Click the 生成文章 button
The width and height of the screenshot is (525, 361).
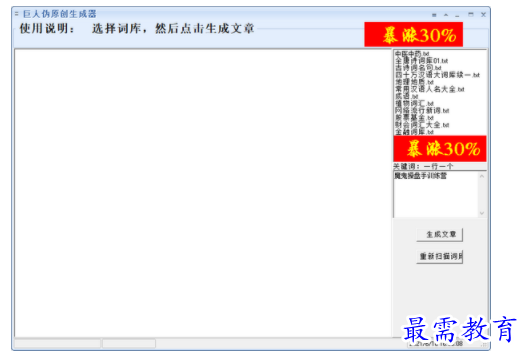click(x=440, y=234)
